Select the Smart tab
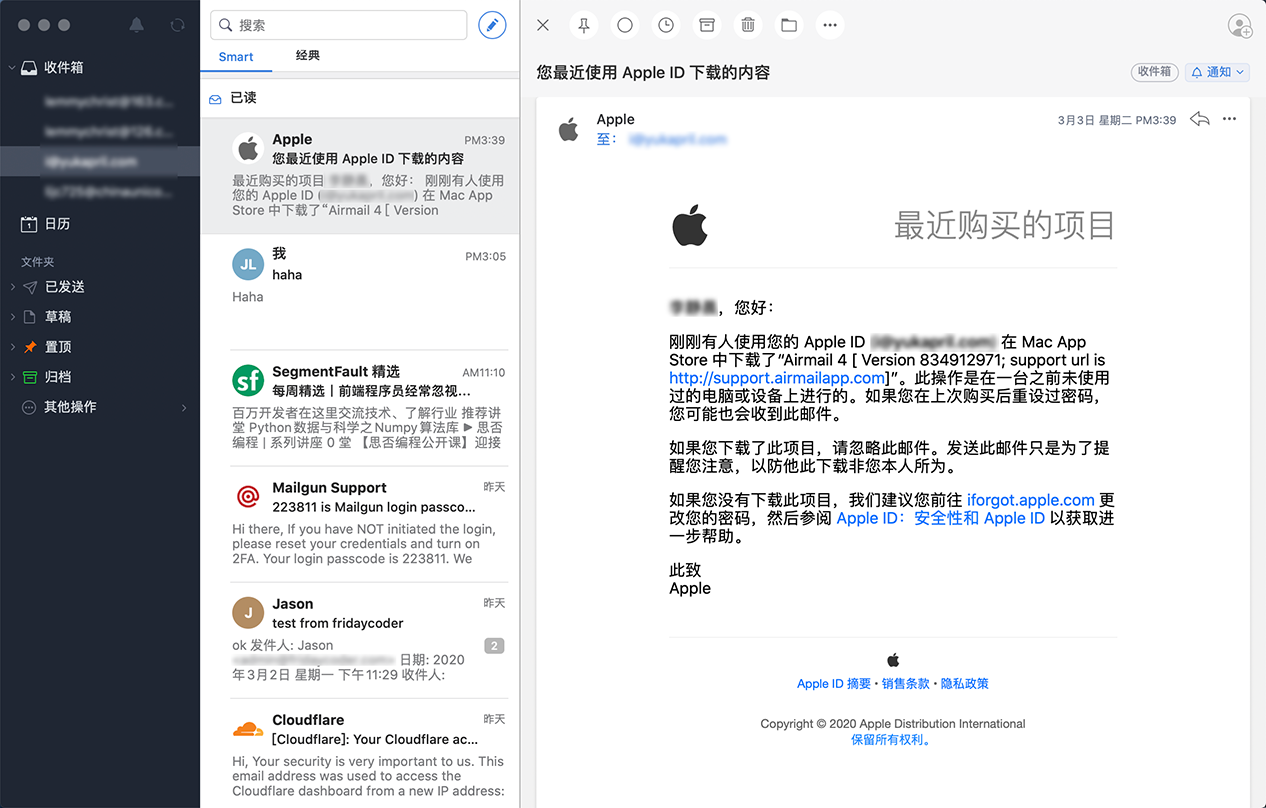1266x808 pixels. point(236,57)
